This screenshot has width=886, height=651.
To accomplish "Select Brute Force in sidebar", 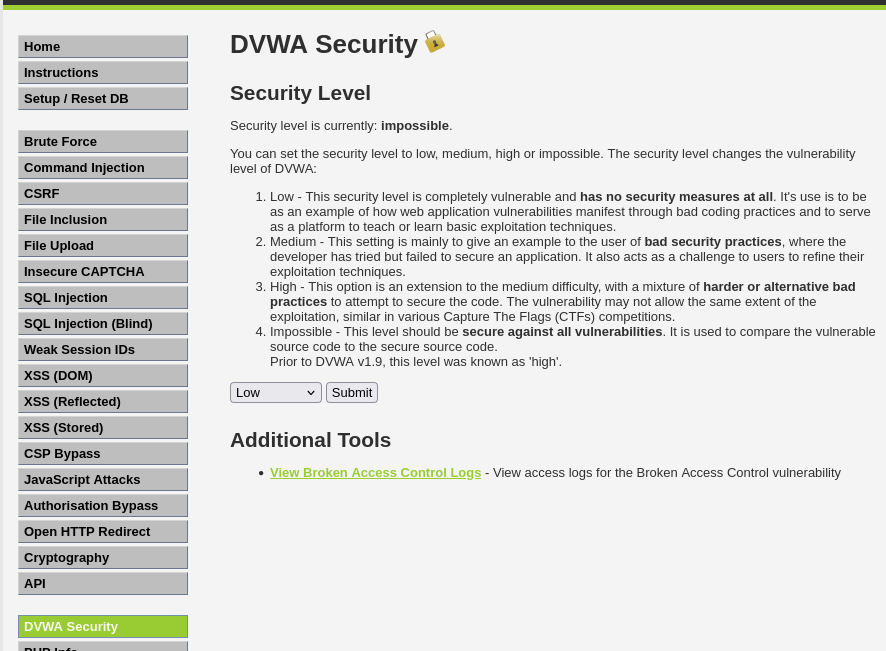I will click(x=103, y=141).
